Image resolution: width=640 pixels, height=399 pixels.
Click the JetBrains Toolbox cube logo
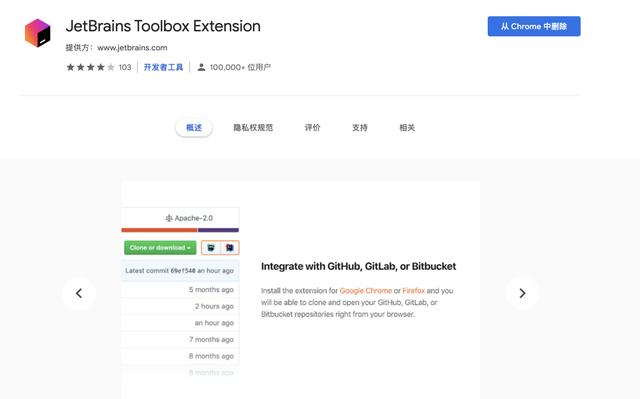(38, 33)
